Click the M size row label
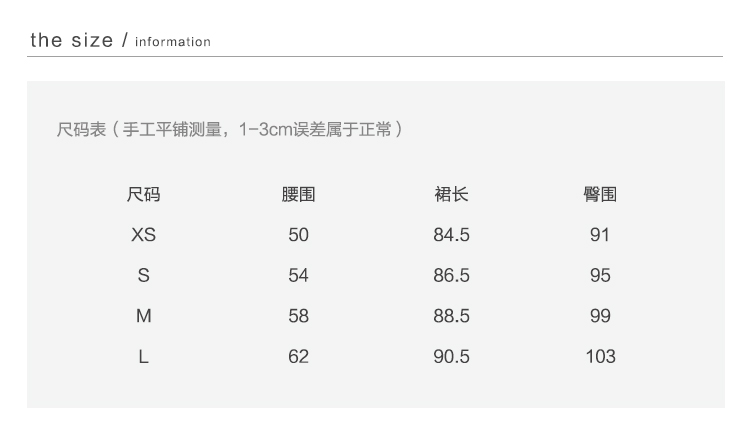750x434 pixels. 143,316
